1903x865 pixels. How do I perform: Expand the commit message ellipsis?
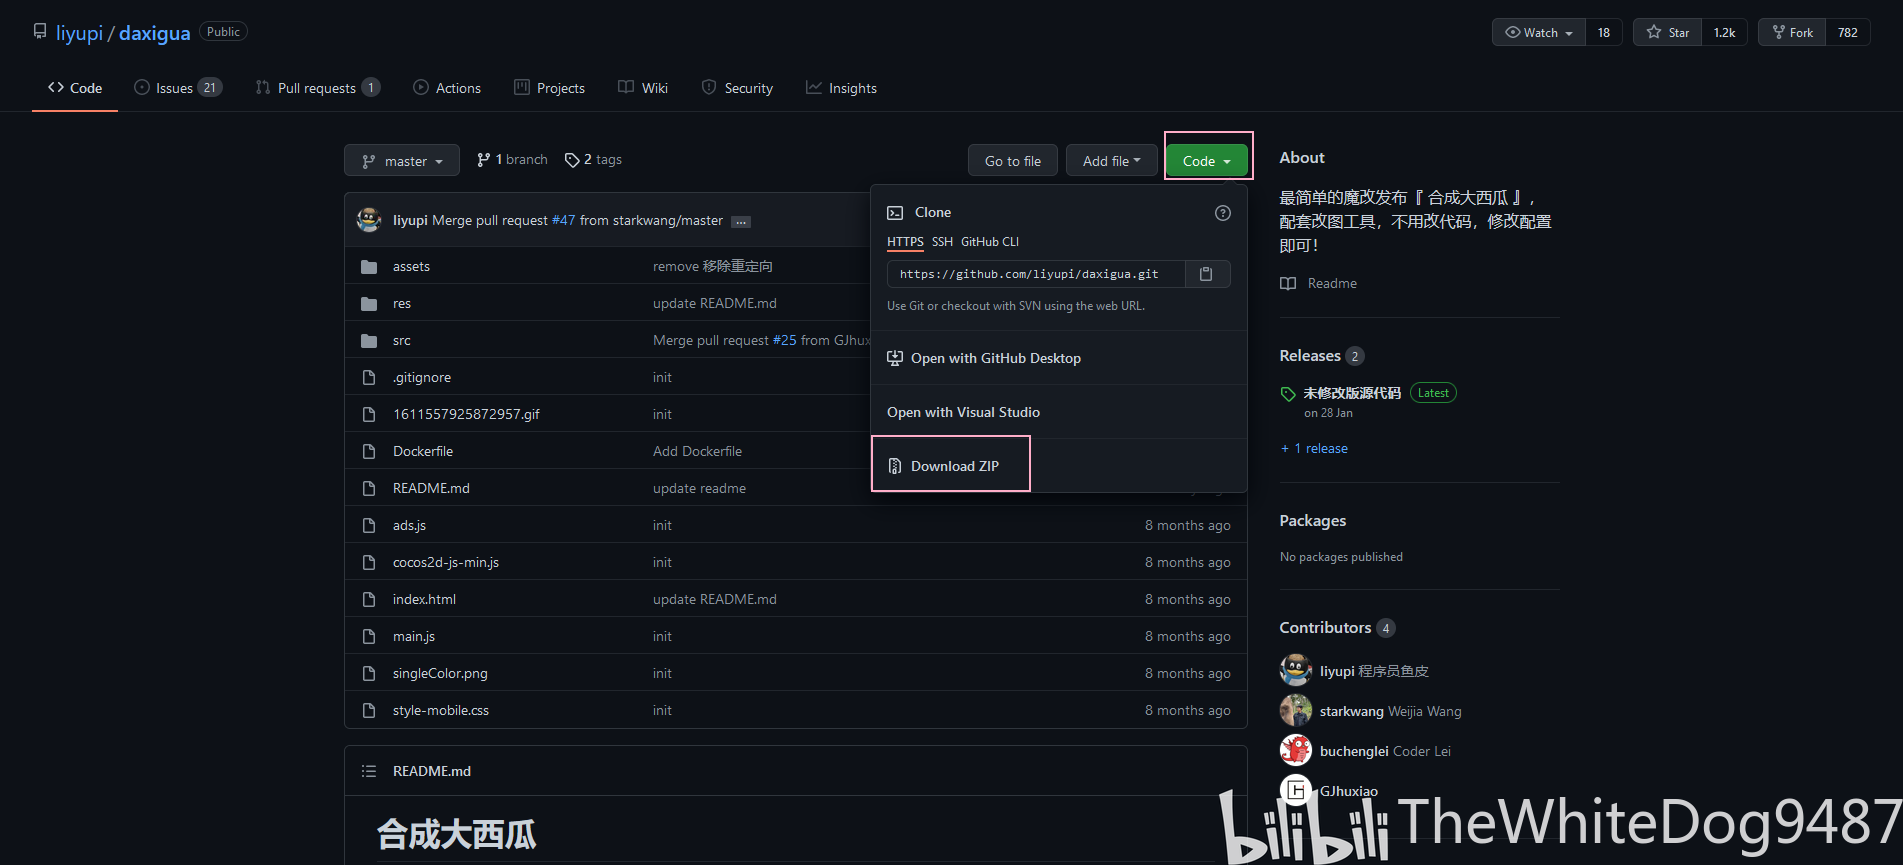(x=741, y=221)
